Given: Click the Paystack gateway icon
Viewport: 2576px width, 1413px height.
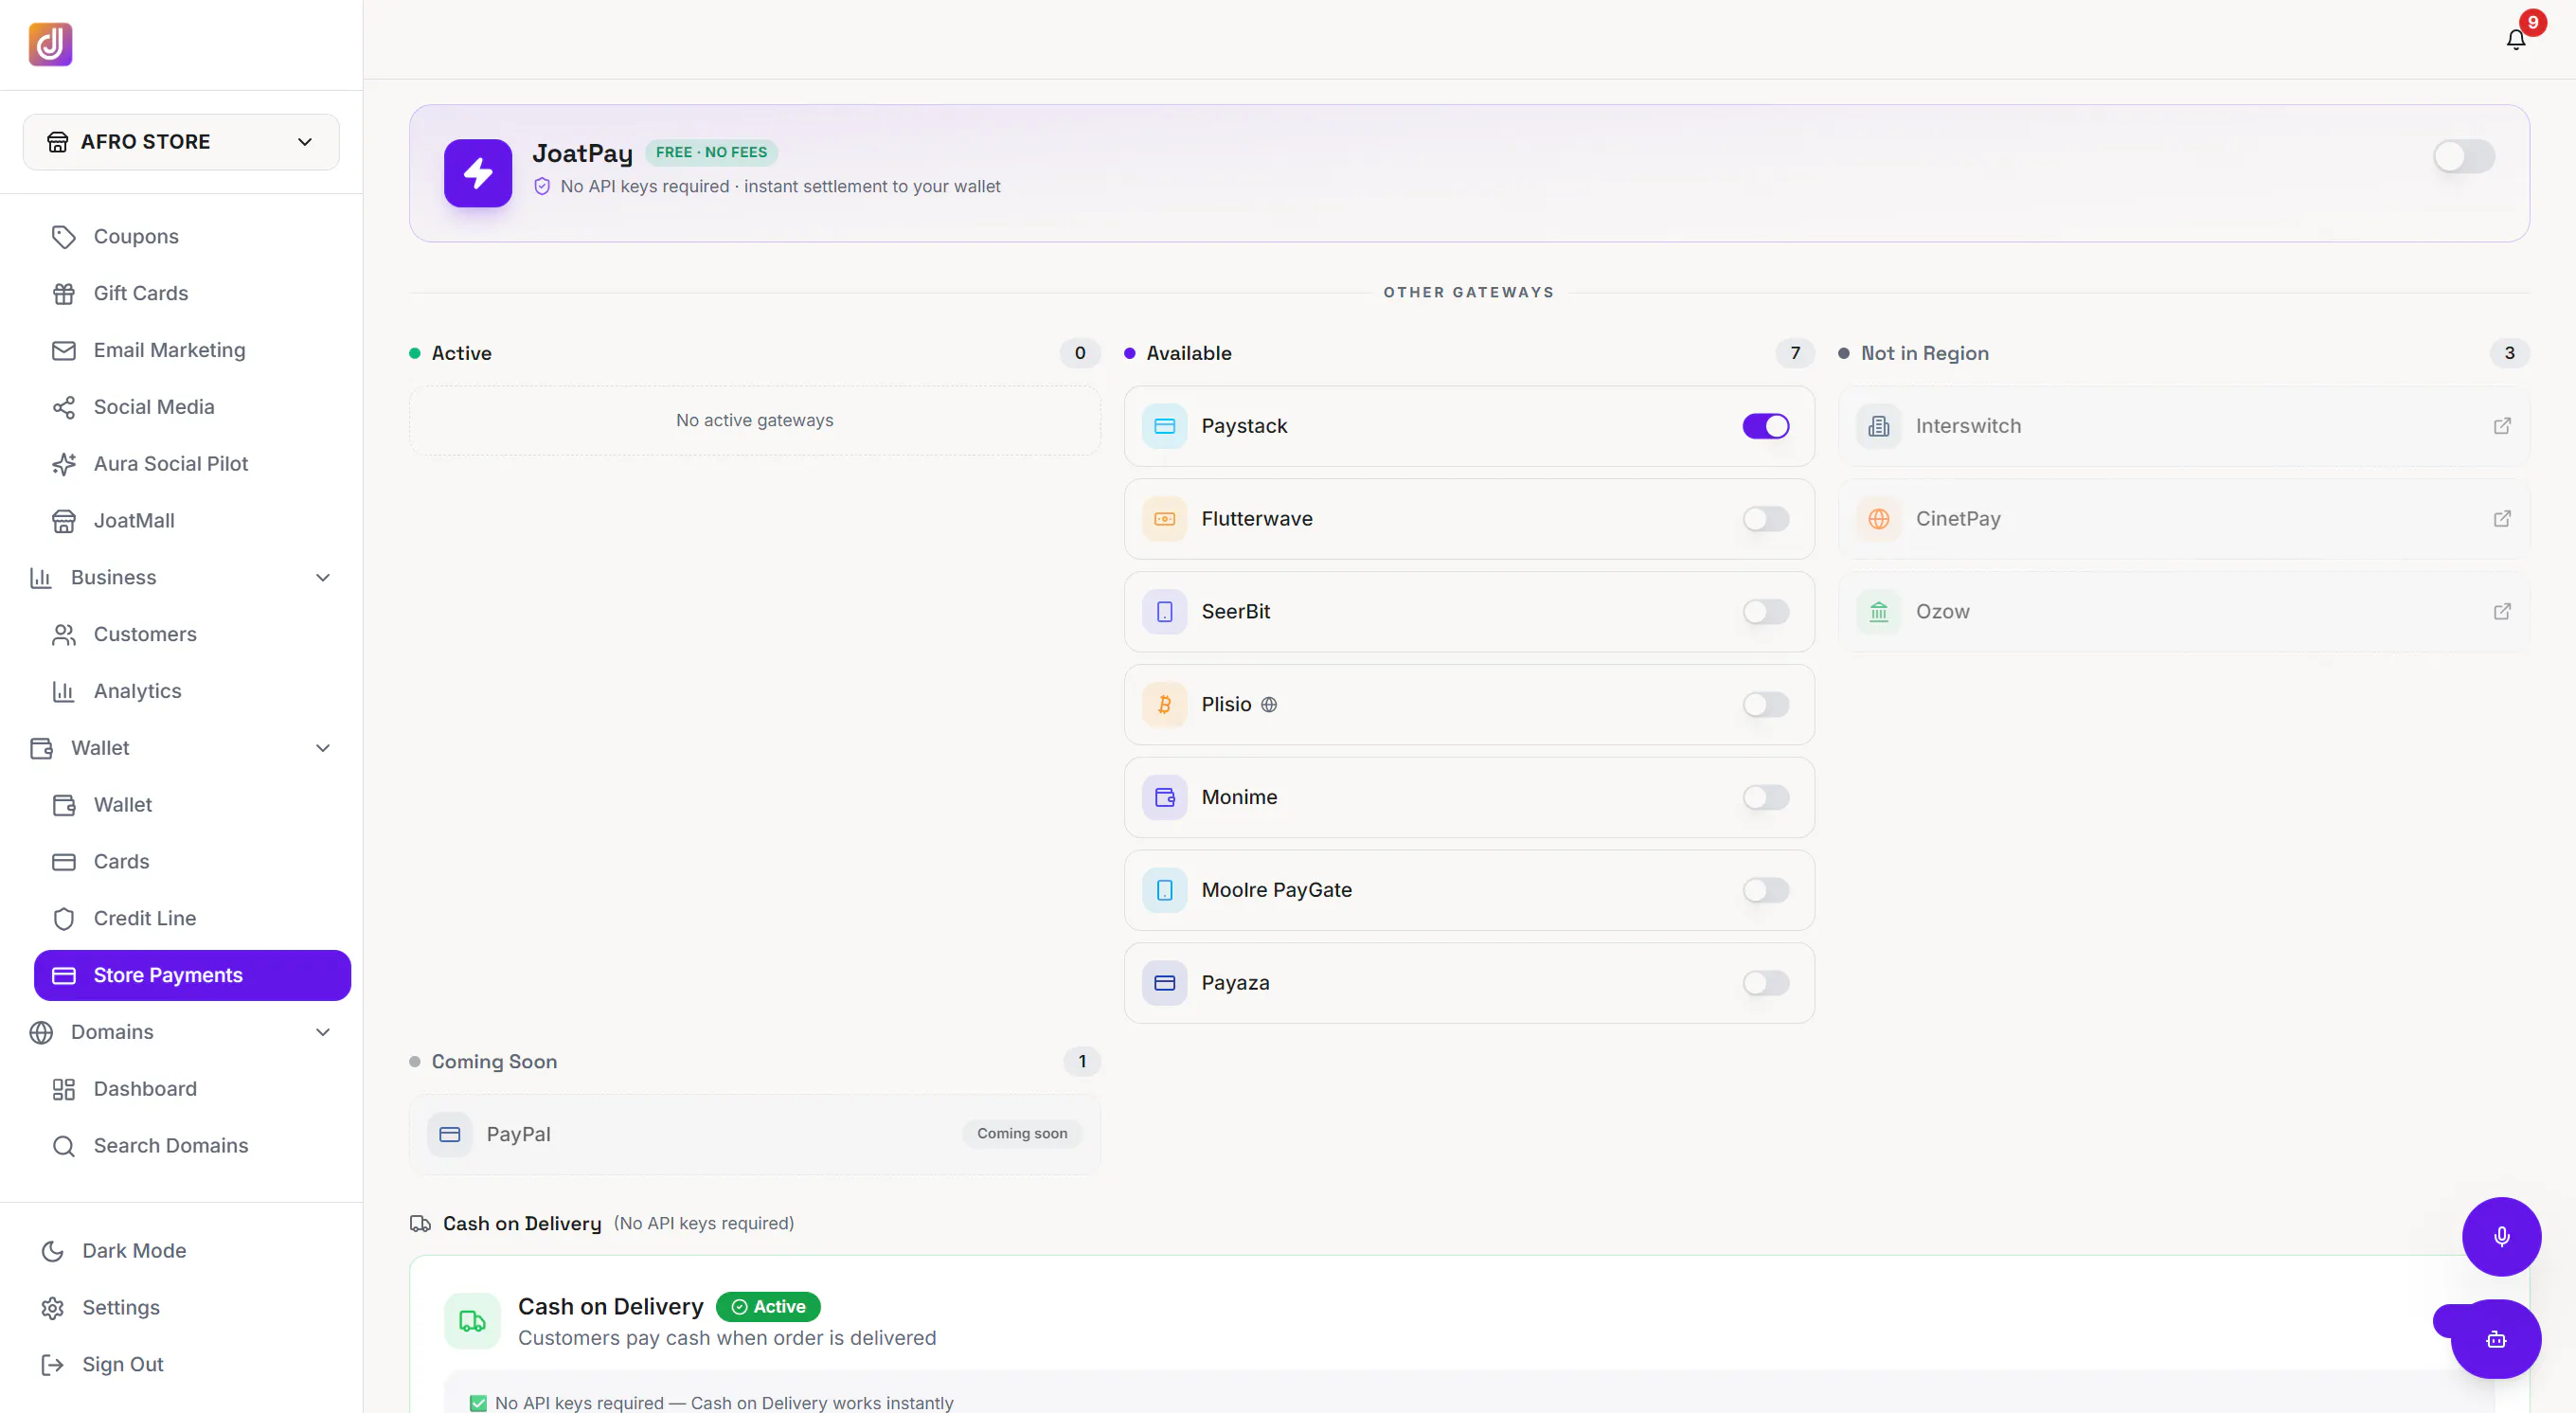Looking at the screenshot, I should (x=1164, y=426).
